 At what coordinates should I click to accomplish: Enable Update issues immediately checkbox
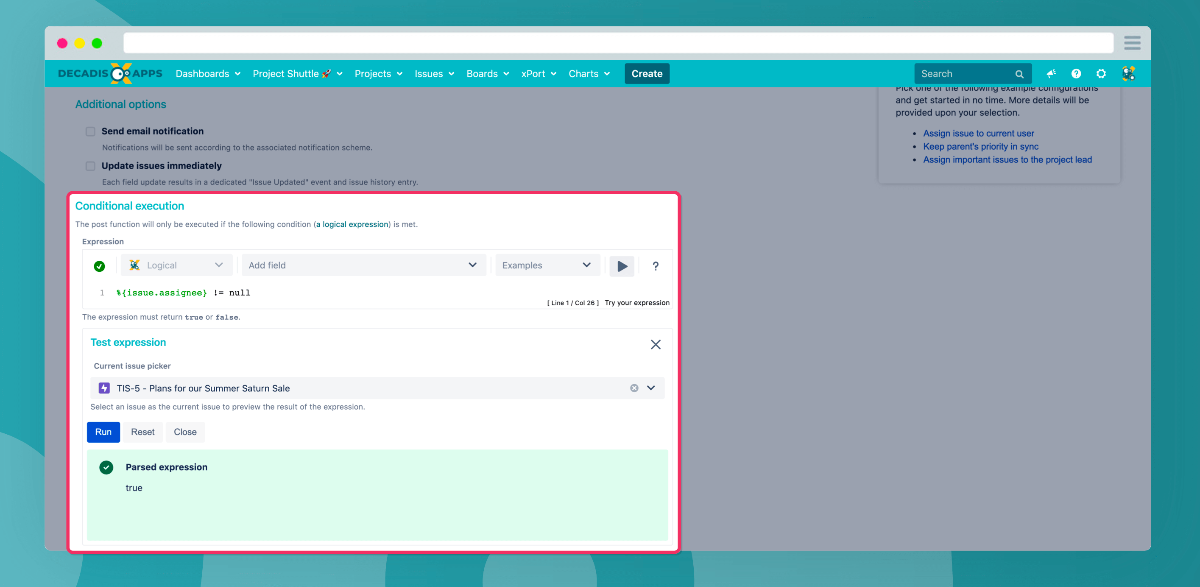pos(90,166)
